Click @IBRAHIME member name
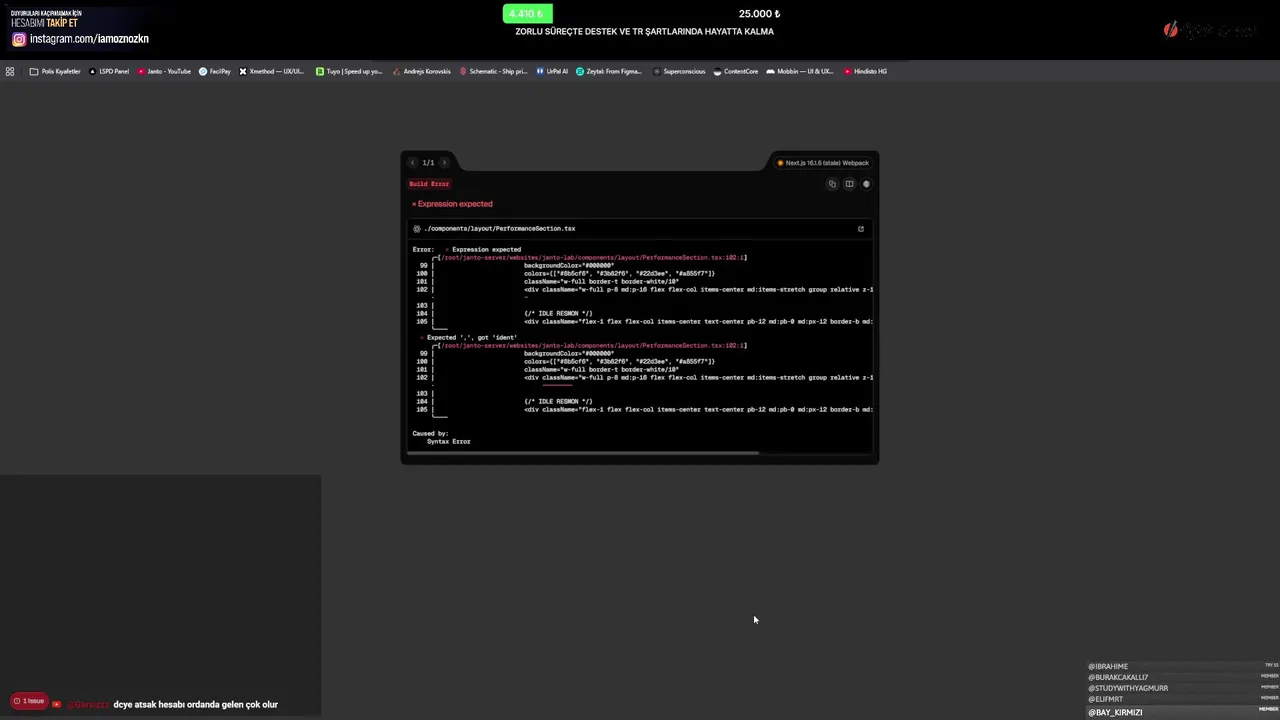1280x720 pixels. [x=1108, y=666]
